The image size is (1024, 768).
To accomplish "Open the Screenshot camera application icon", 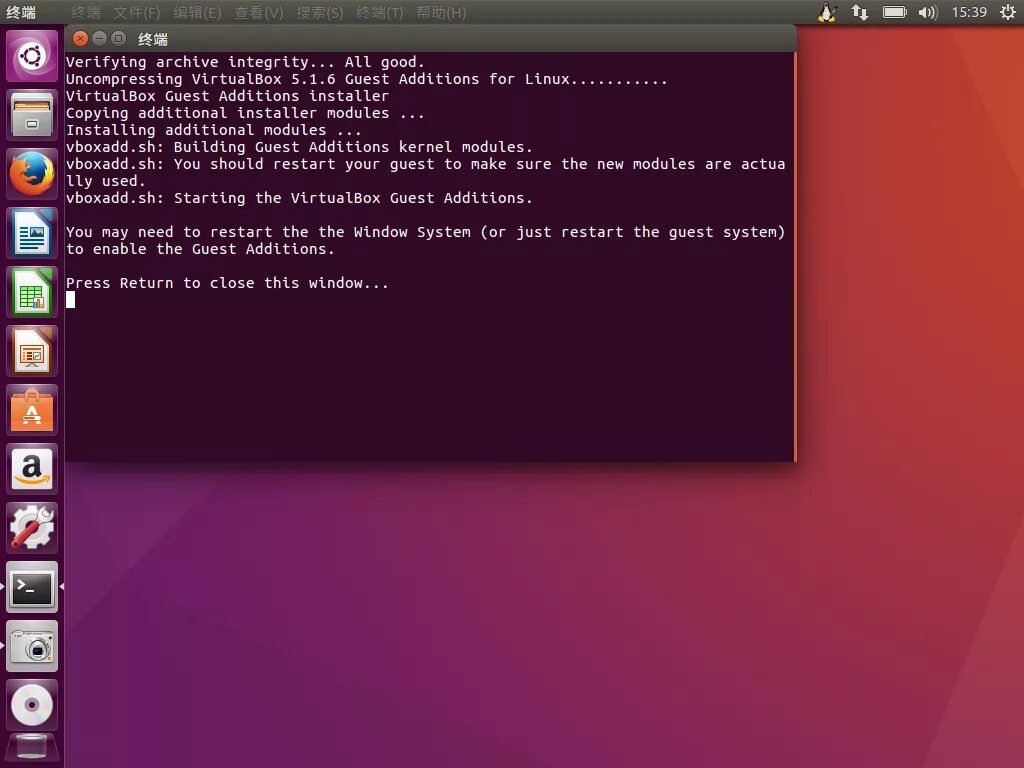I will pos(32,646).
